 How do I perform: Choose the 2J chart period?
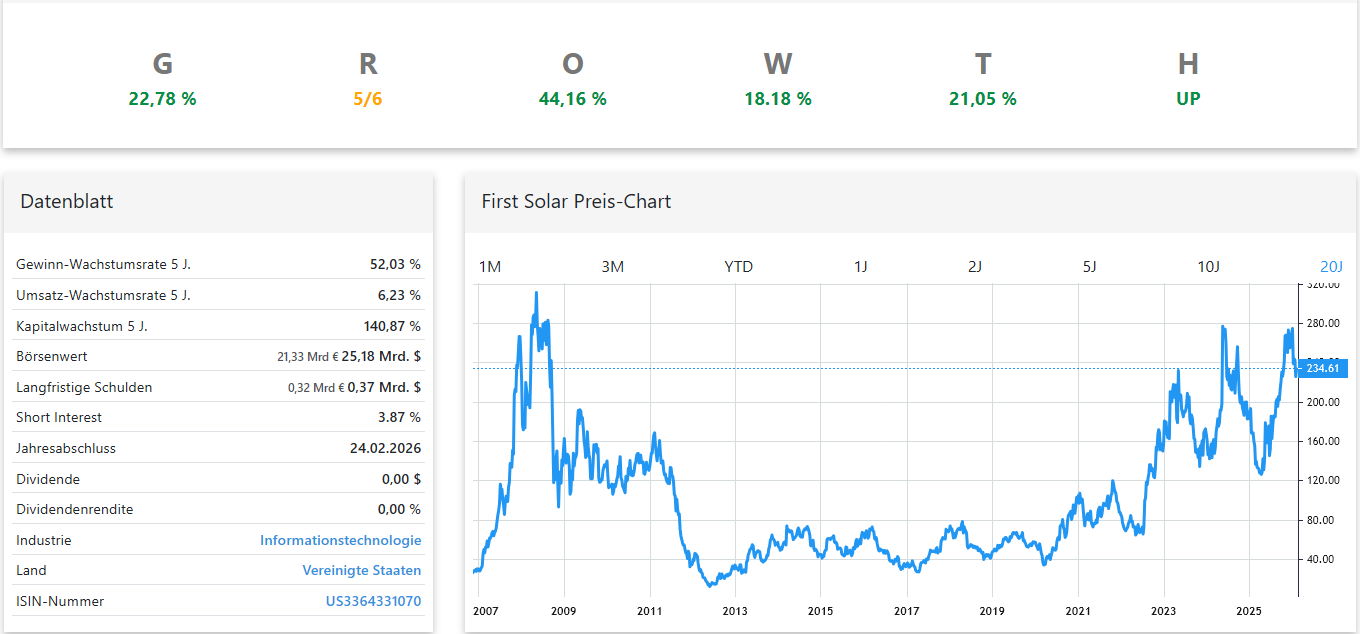click(974, 266)
